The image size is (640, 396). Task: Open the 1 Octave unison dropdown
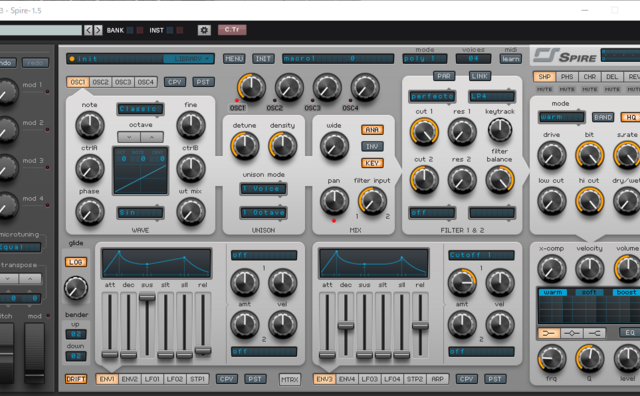tap(263, 212)
